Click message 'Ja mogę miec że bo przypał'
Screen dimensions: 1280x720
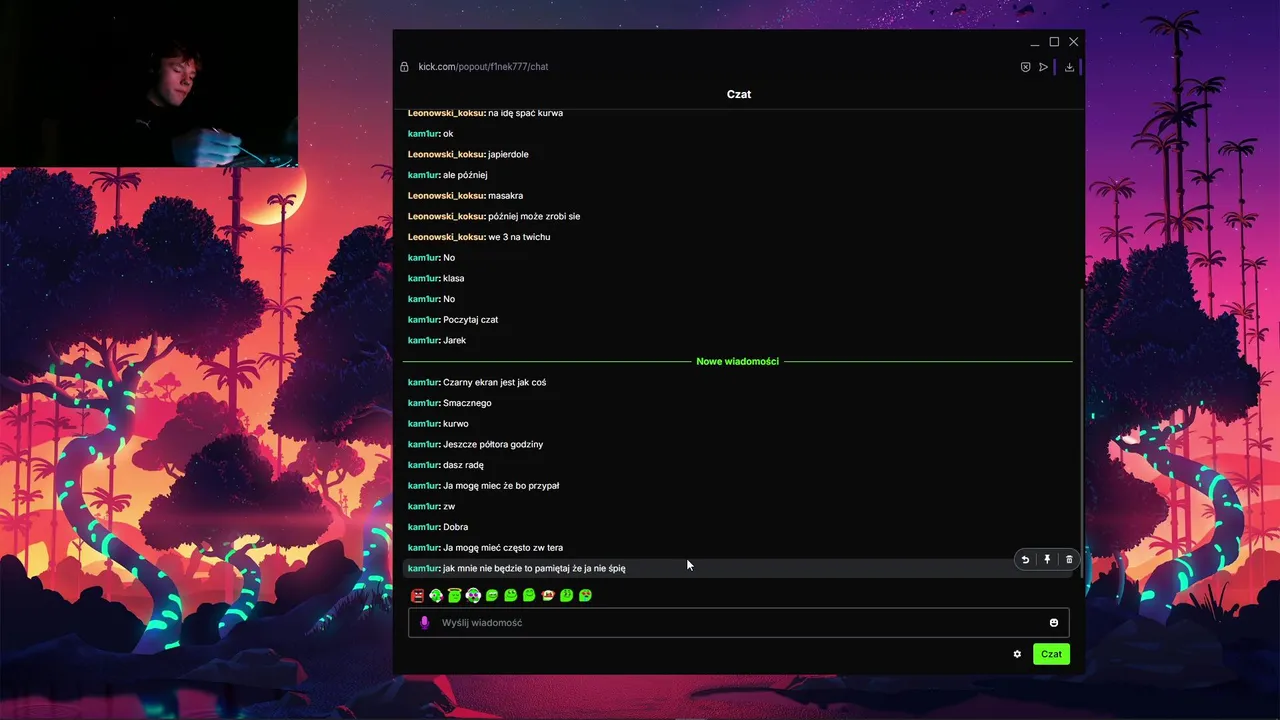click(501, 486)
